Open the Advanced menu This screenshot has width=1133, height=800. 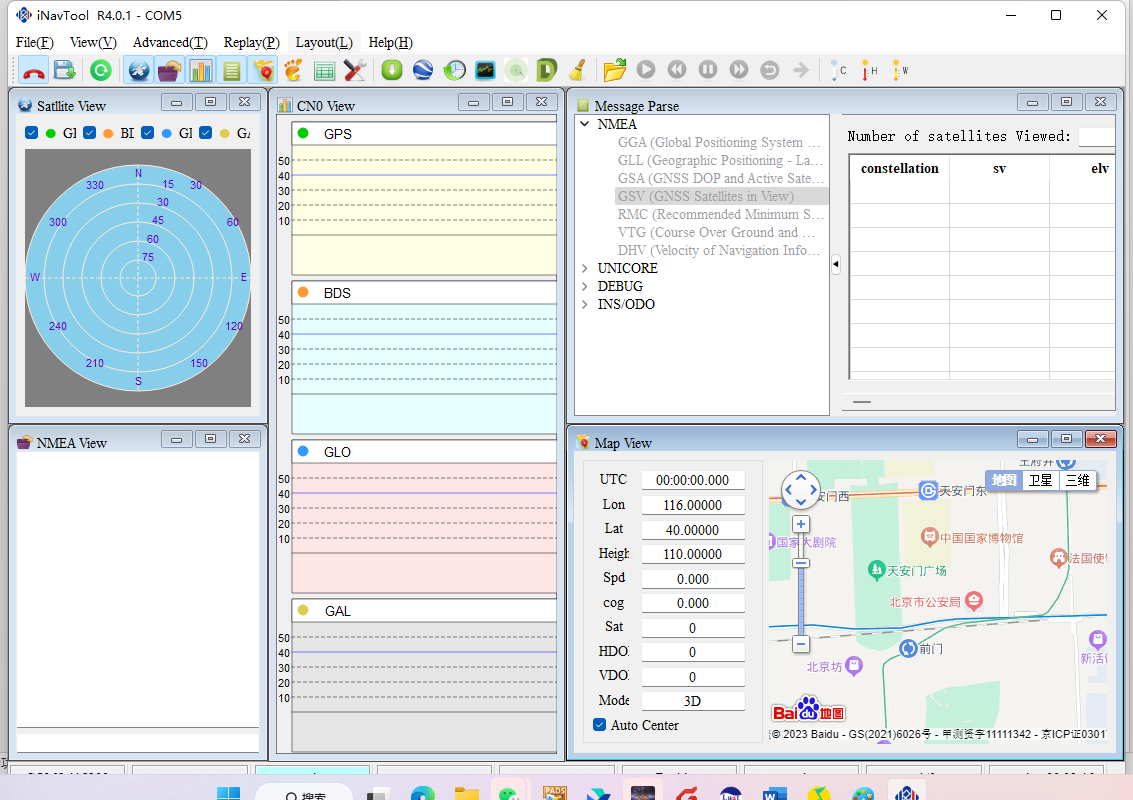170,42
